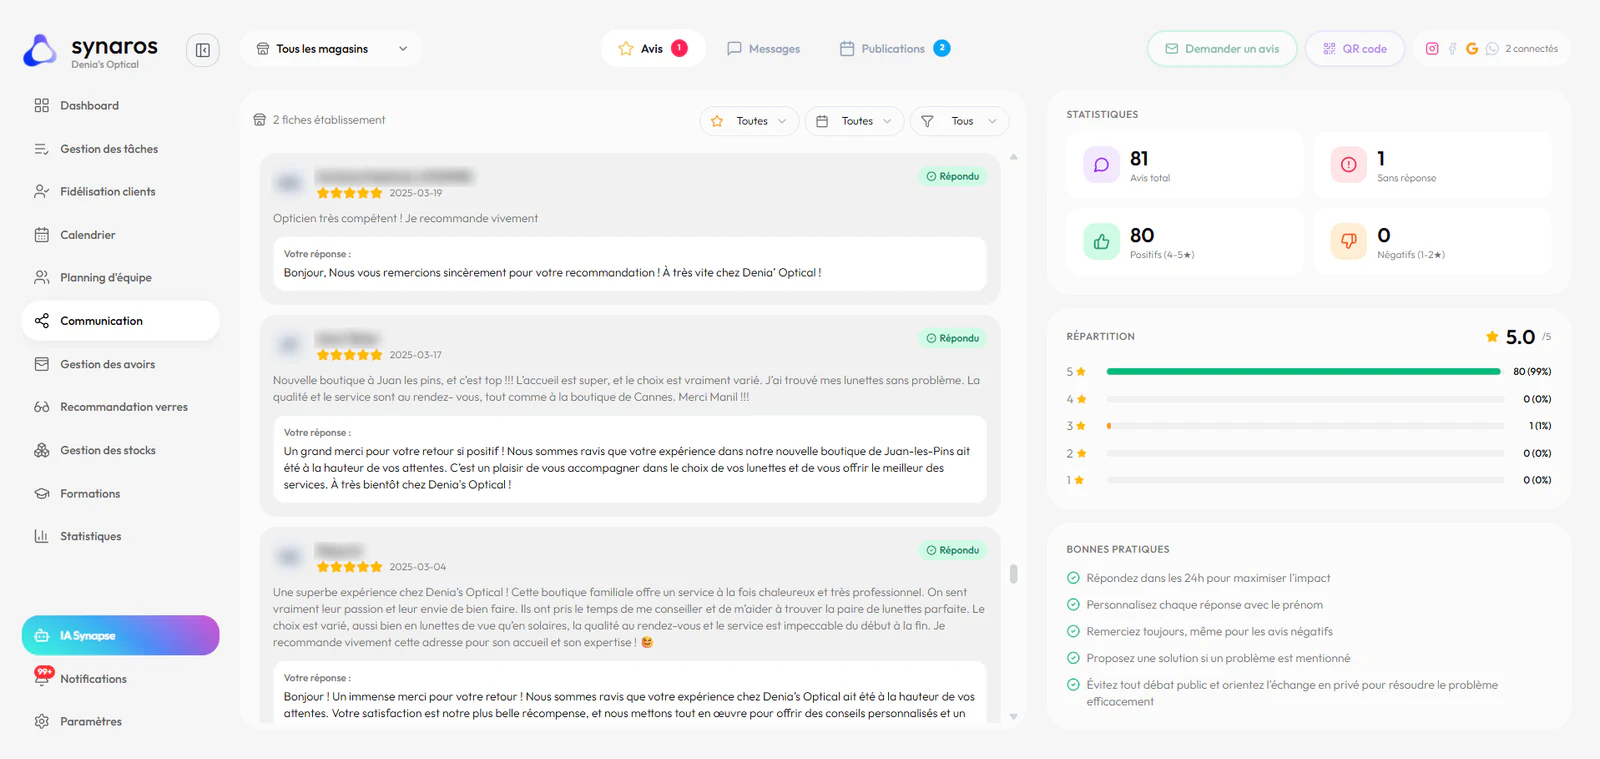Screen dimensions: 1600x759
Task: Click the QR code button
Action: click(x=1355, y=48)
